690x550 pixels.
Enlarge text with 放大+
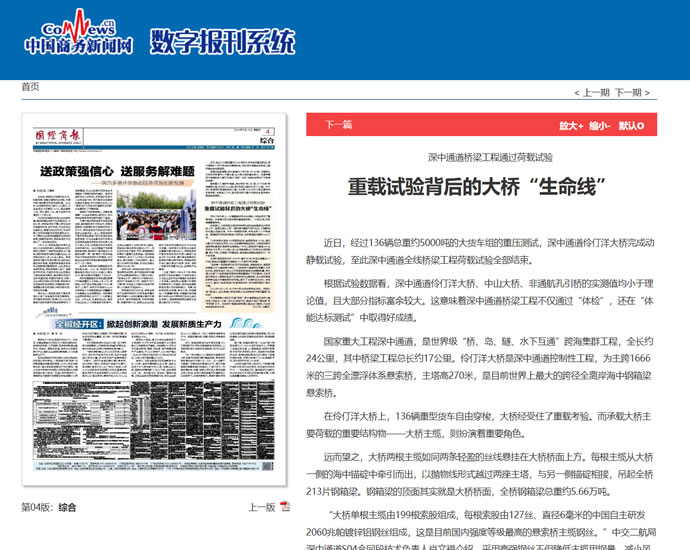coord(570,126)
